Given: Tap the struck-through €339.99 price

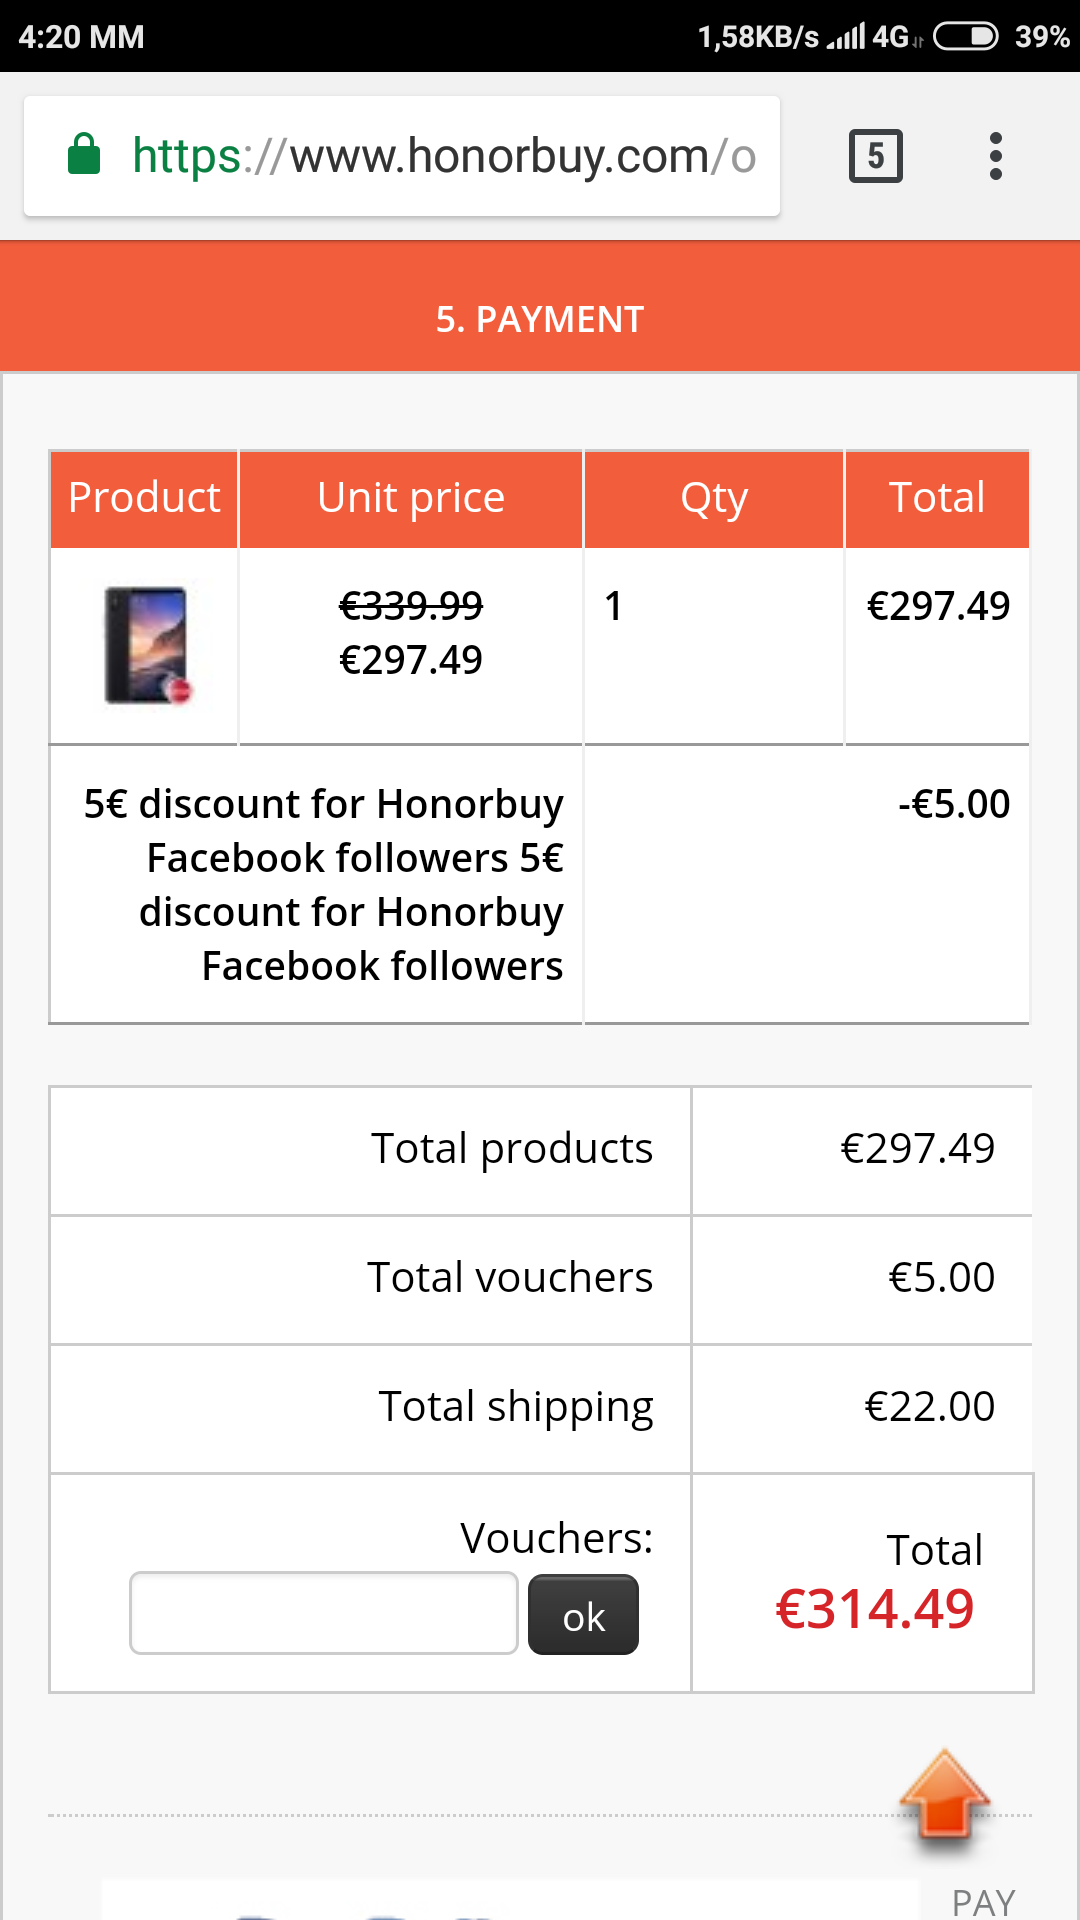Looking at the screenshot, I should [x=411, y=605].
